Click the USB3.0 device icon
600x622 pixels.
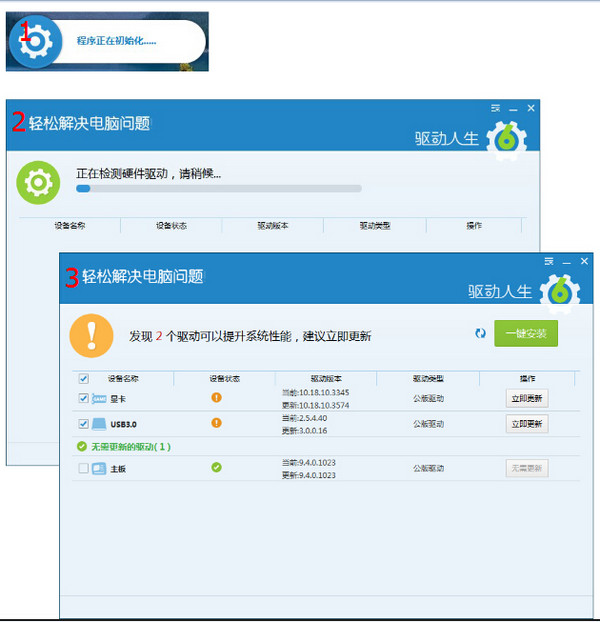99,424
